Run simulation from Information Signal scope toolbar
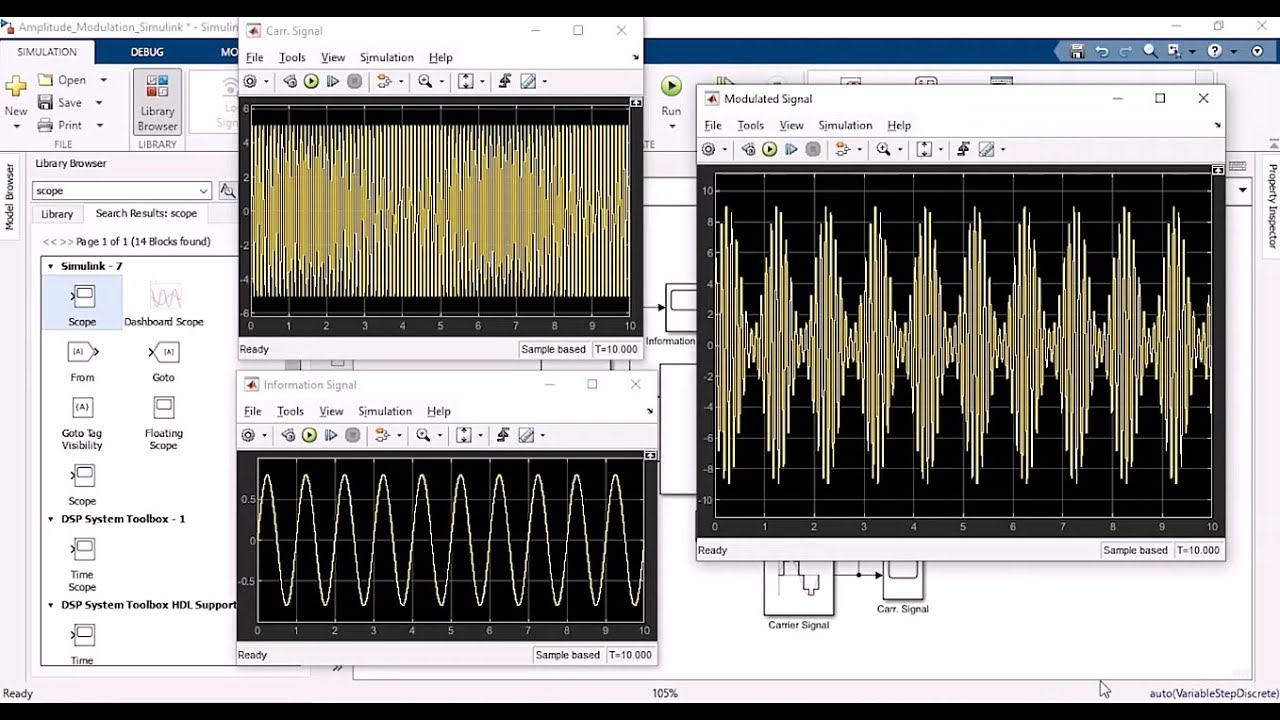Screen dimensions: 1280x720 pyautogui.click(x=309, y=436)
